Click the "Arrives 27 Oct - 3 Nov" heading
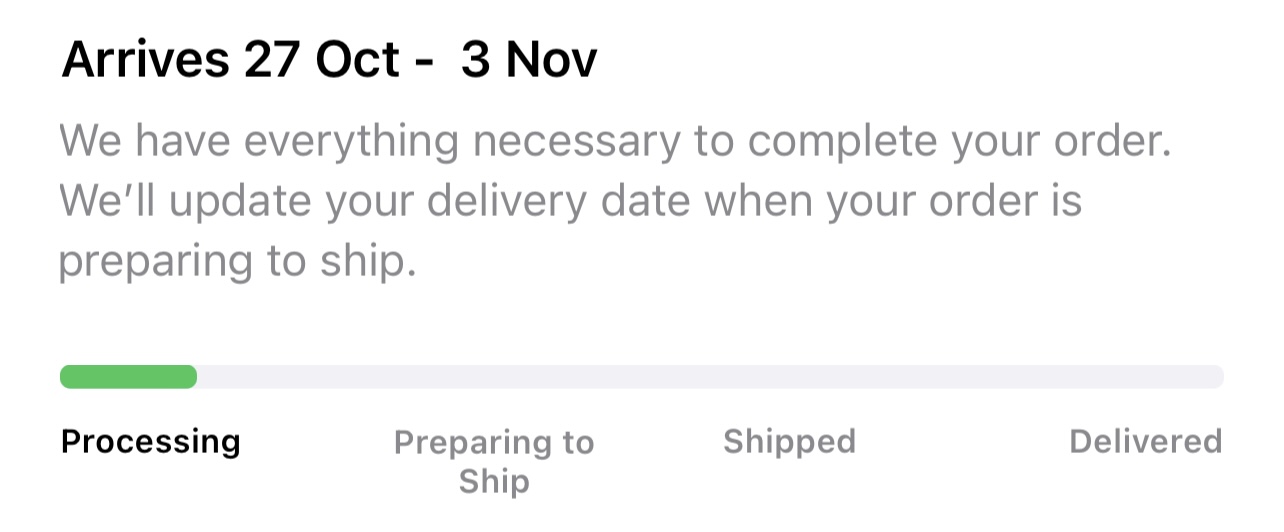 tap(329, 60)
